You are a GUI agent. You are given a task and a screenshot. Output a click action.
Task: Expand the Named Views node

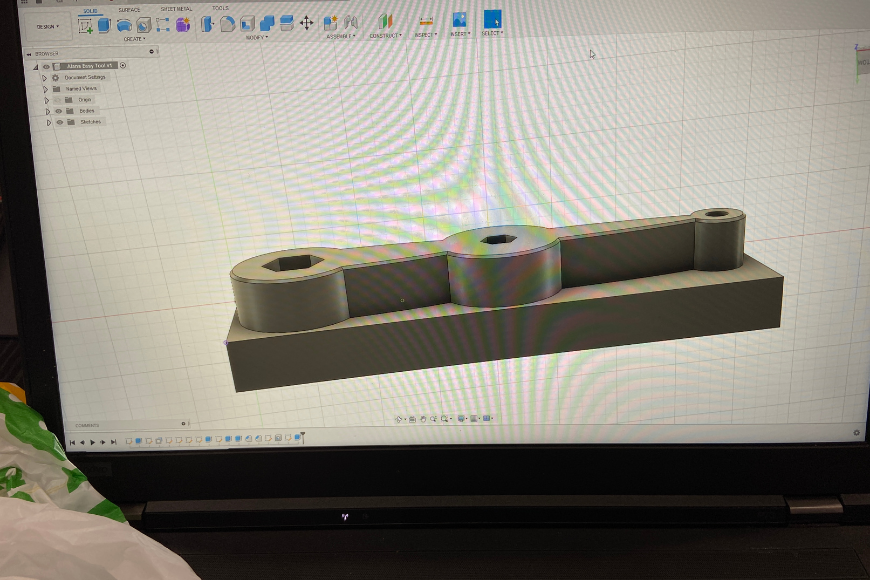(x=45, y=89)
